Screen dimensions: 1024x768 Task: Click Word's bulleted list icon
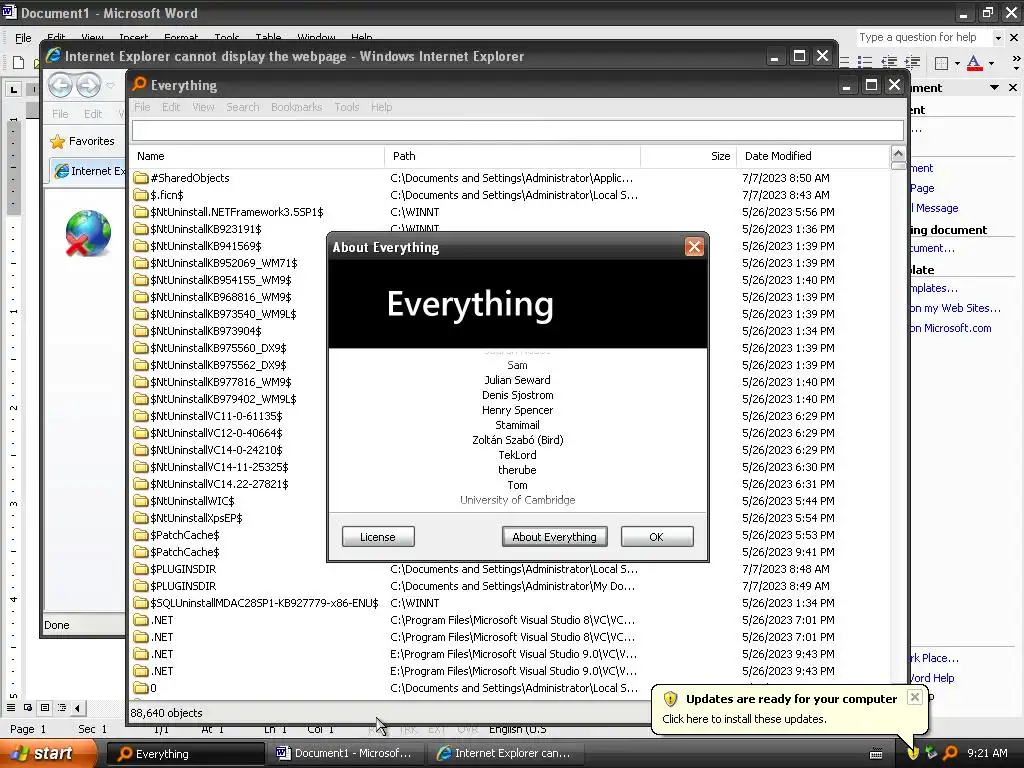tap(865, 63)
